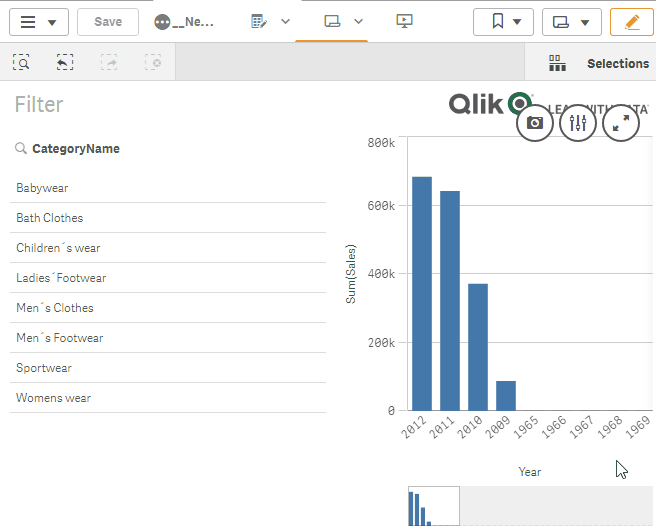Open chart exploration menu sliders icon

click(x=578, y=123)
